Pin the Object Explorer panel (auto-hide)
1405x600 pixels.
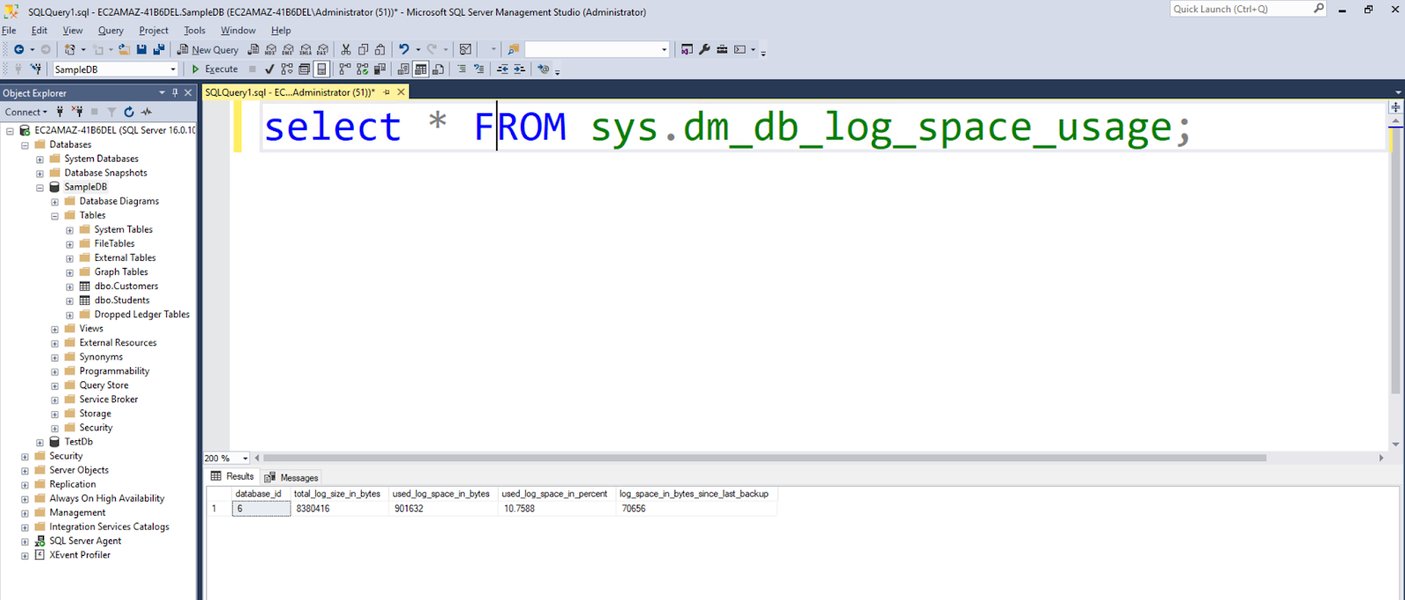click(175, 93)
